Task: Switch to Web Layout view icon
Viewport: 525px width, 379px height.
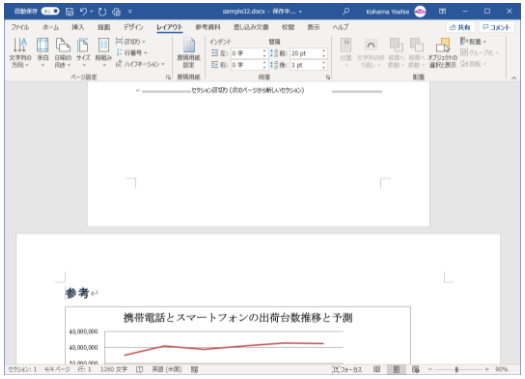Action: pos(416,369)
